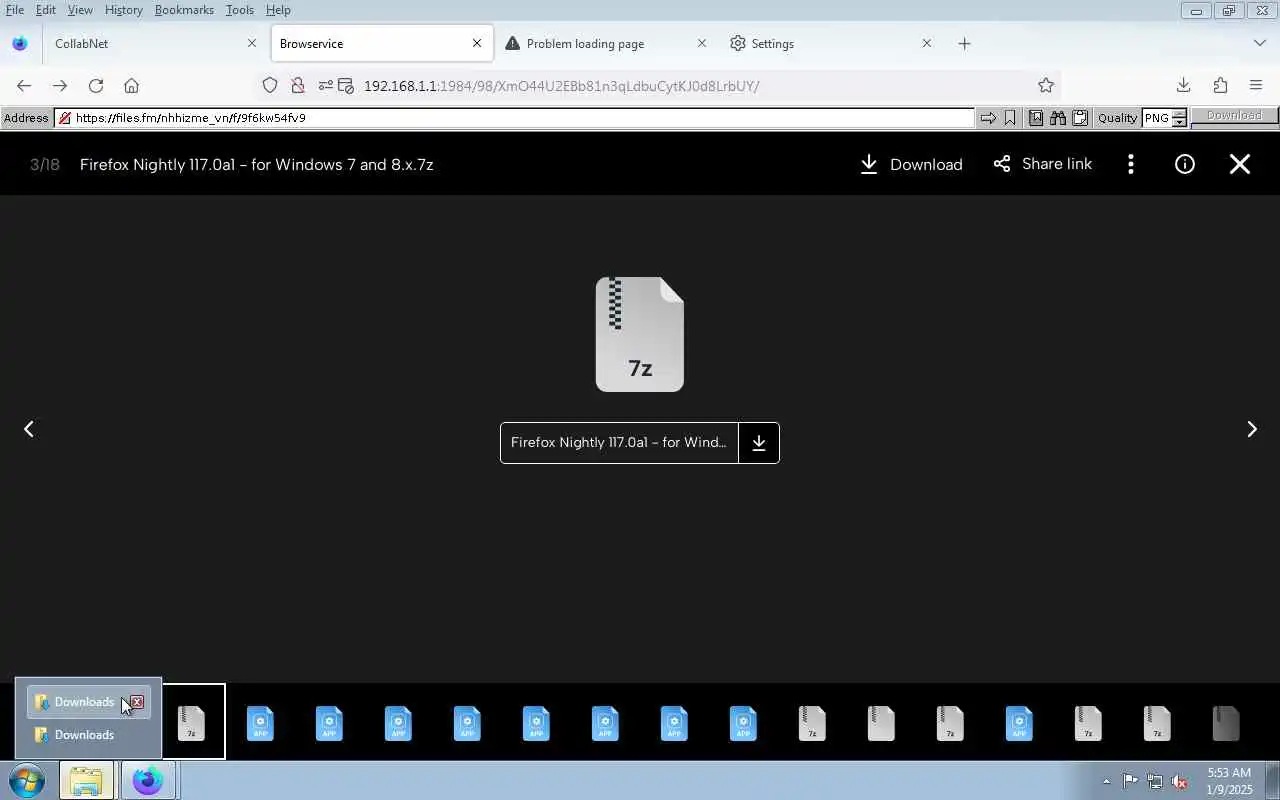Open the File menu
The image size is (1280, 800).
[x=15, y=10]
